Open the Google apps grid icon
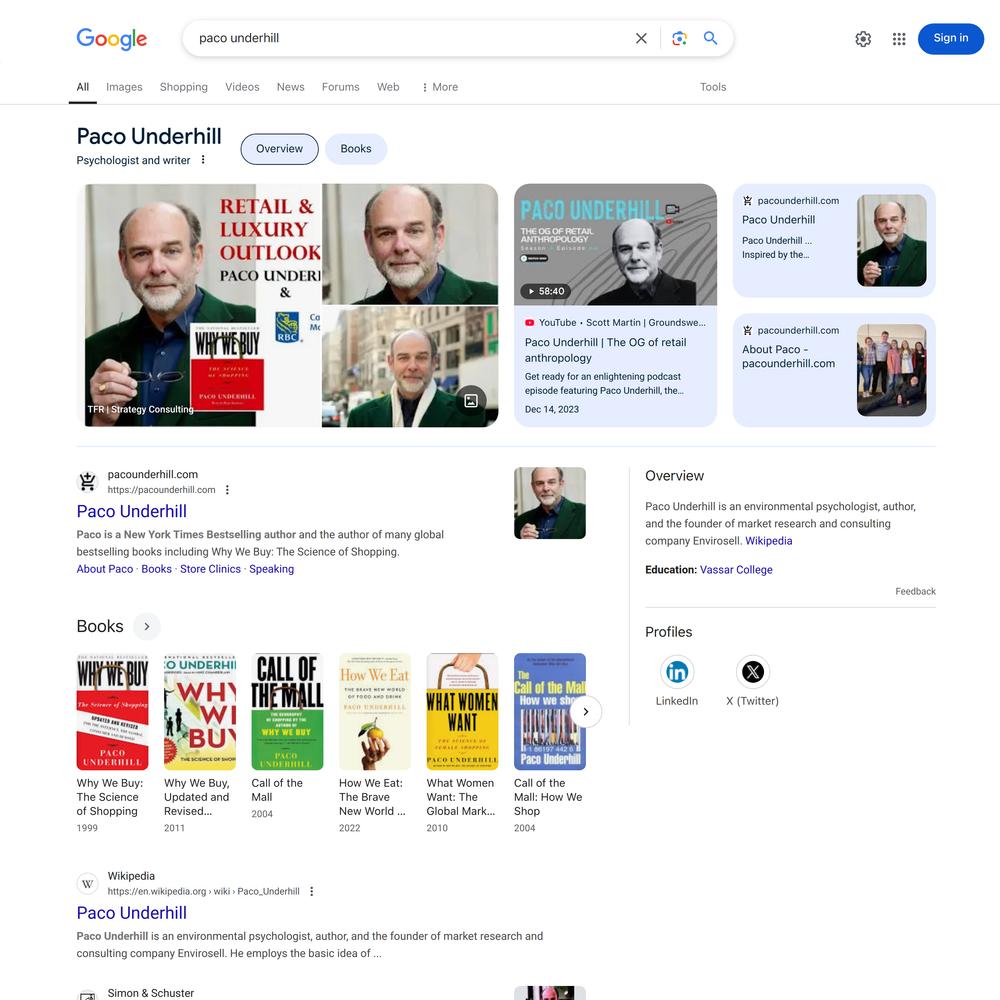Viewport: 1000px width, 1000px height. coord(899,39)
